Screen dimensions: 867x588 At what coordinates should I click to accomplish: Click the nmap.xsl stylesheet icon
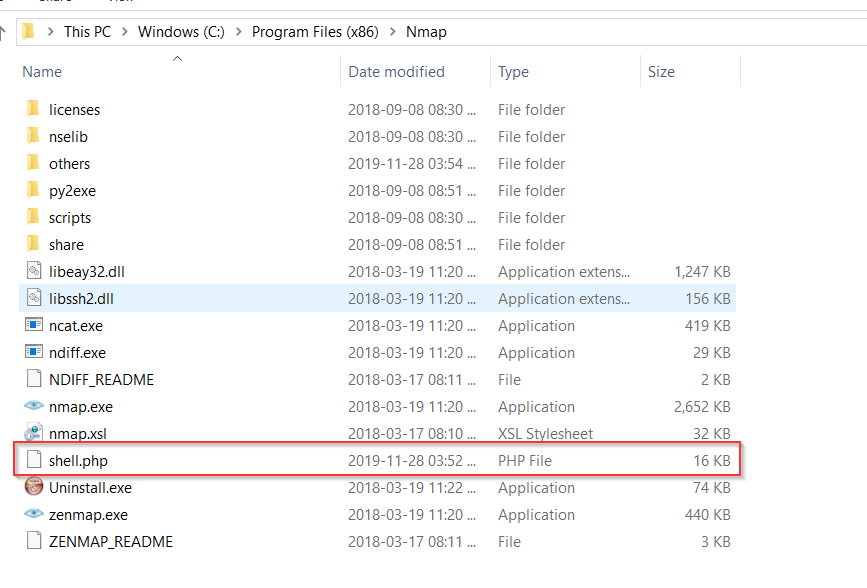point(32,434)
